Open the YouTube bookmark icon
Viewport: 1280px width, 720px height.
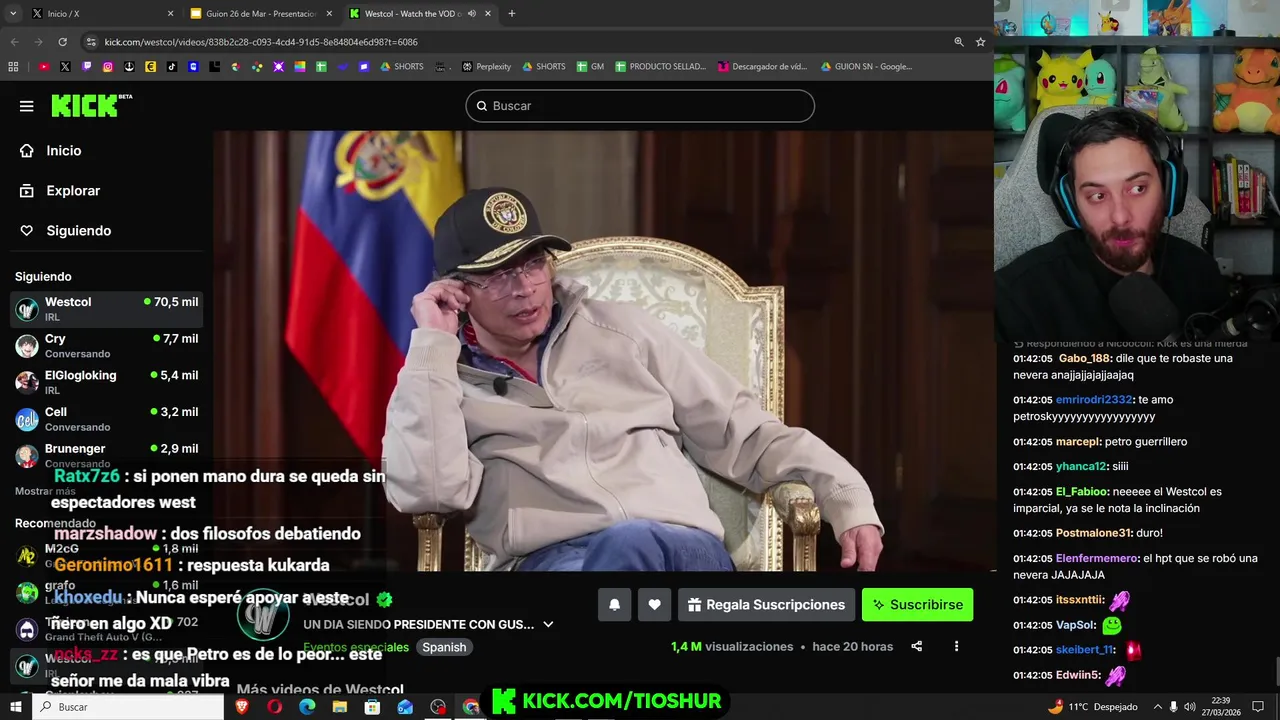coord(44,67)
